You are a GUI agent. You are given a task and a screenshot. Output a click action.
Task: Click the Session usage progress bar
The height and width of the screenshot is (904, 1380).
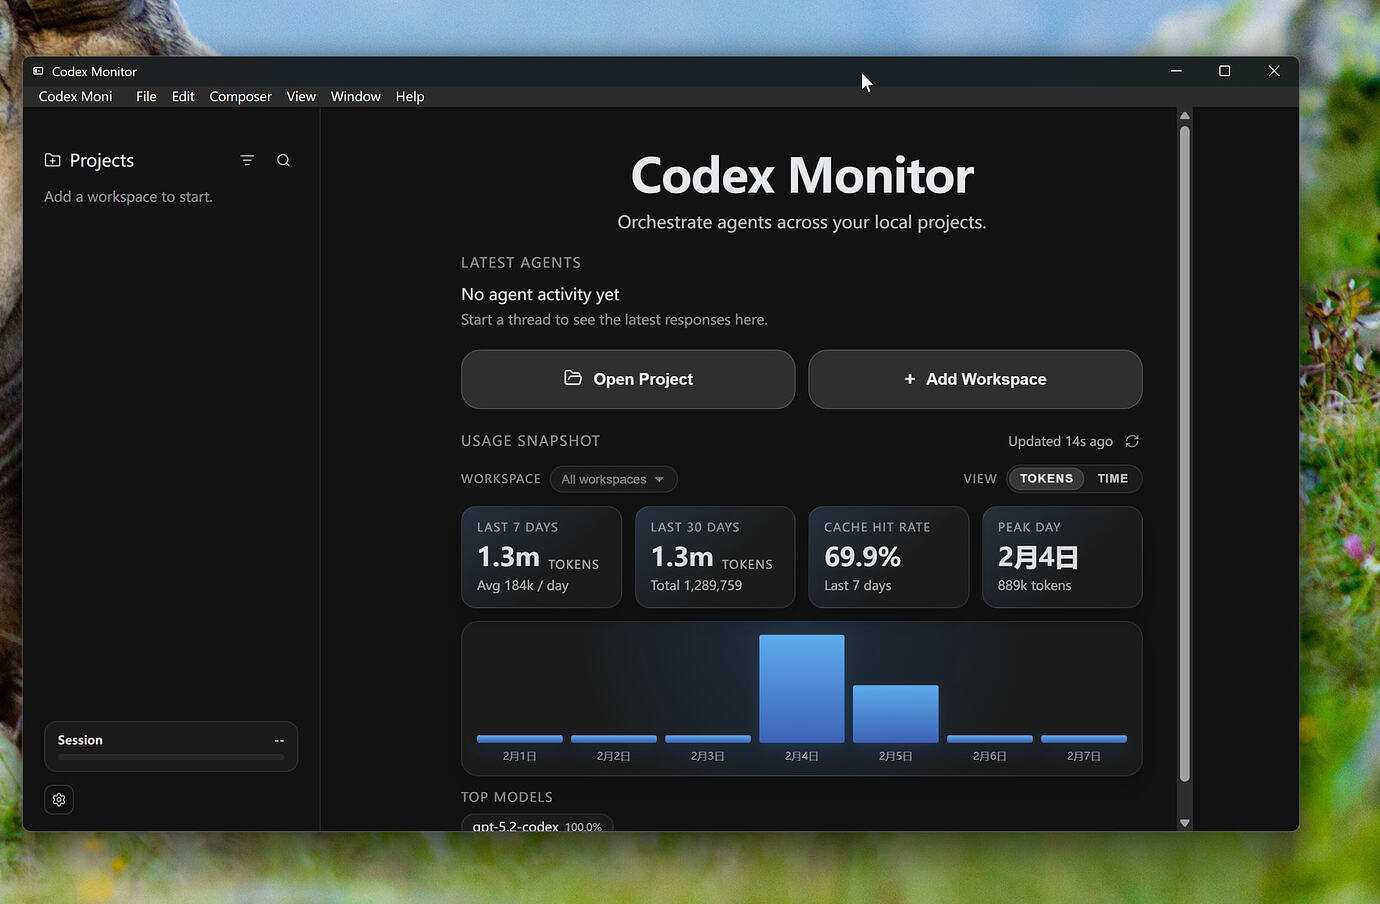tap(171, 757)
